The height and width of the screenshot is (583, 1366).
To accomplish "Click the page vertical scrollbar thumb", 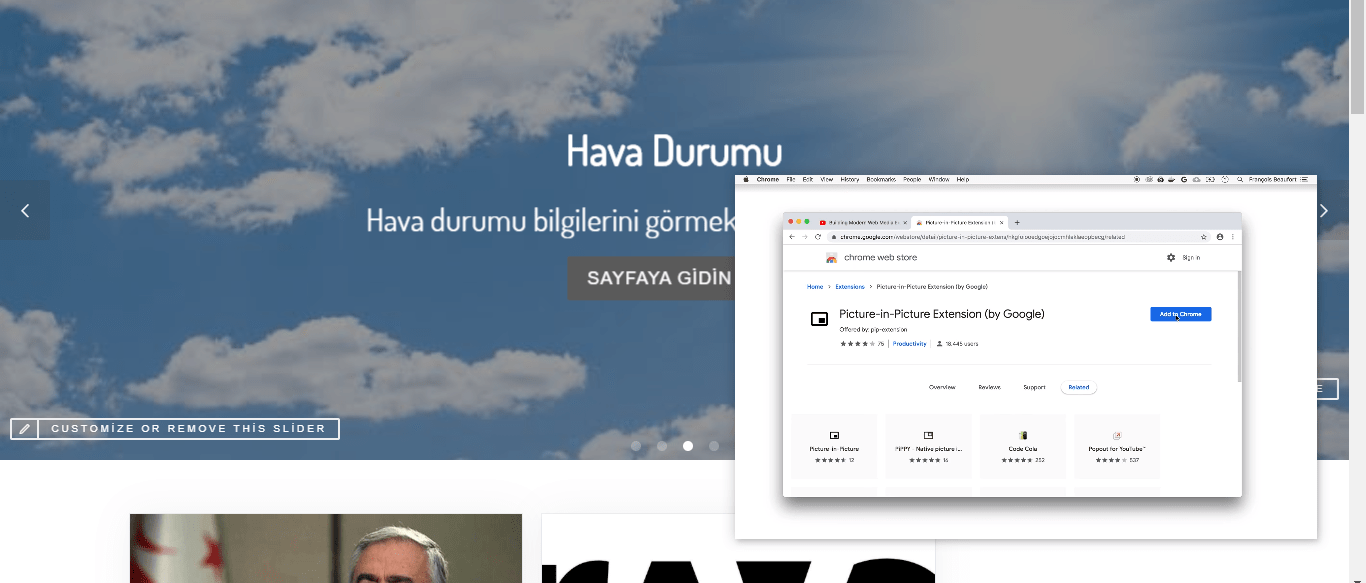I will (1357, 58).
